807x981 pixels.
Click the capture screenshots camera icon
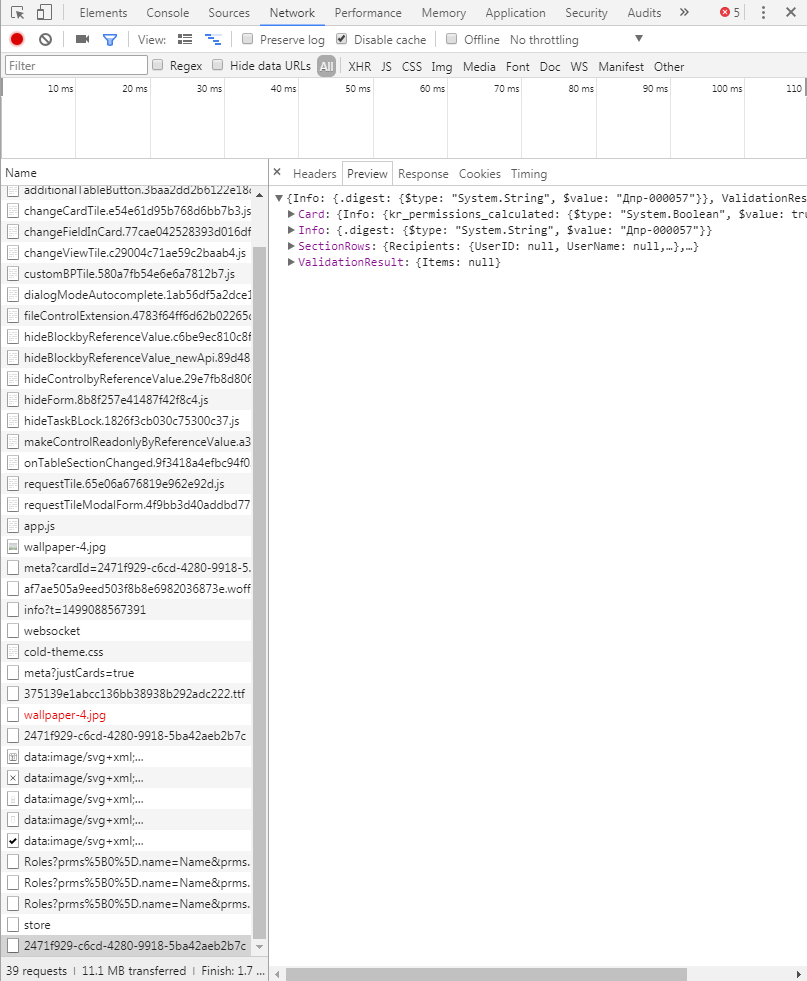pyautogui.click(x=82, y=39)
